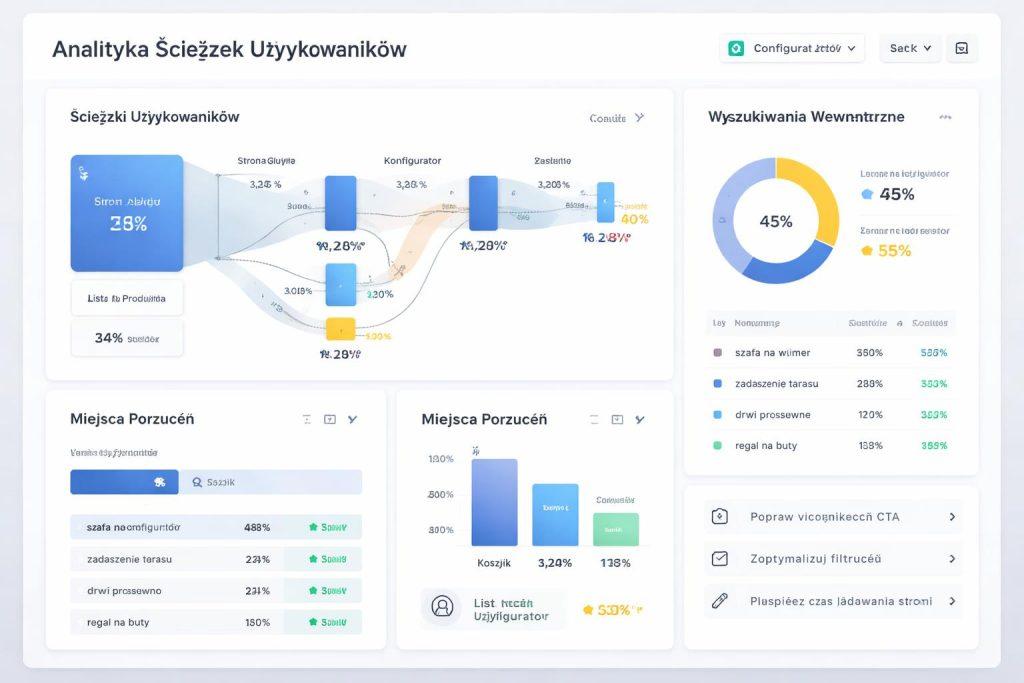Open the Popraw CTA recommendation
The height and width of the screenshot is (683, 1024).
click(833, 517)
